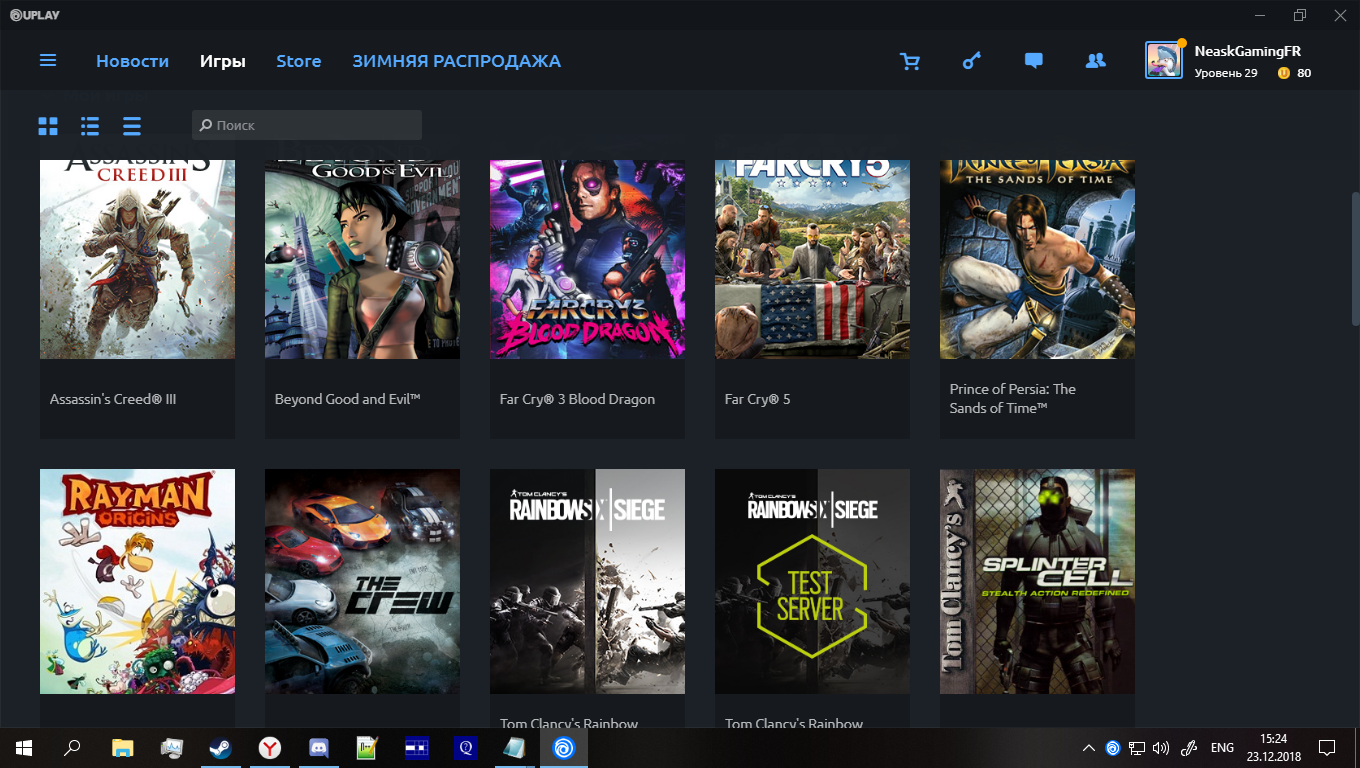The height and width of the screenshot is (768, 1360).
Task: Click the Uplay system tray icon
Action: tap(1113, 747)
